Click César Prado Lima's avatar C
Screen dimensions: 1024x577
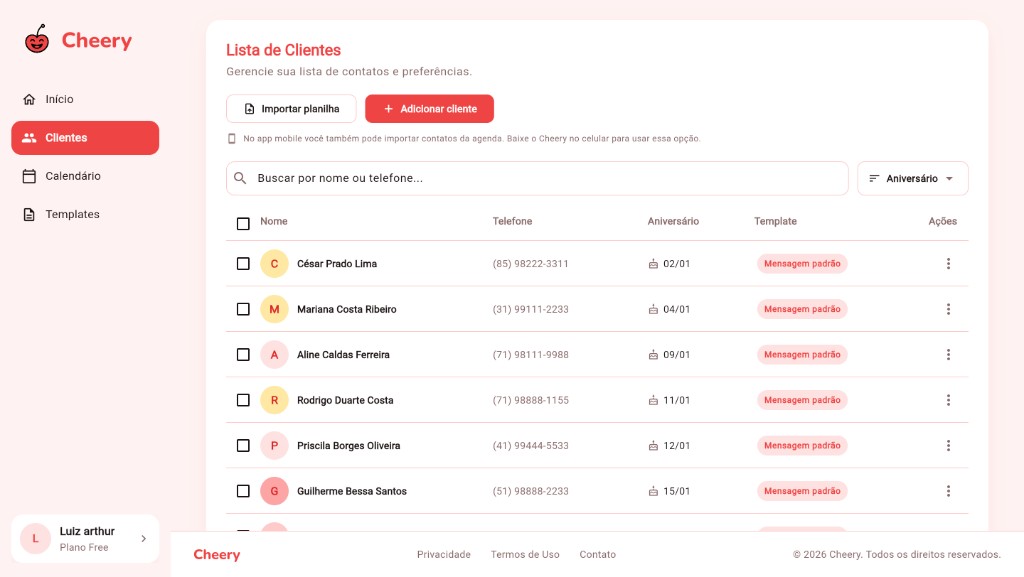[x=274, y=264]
